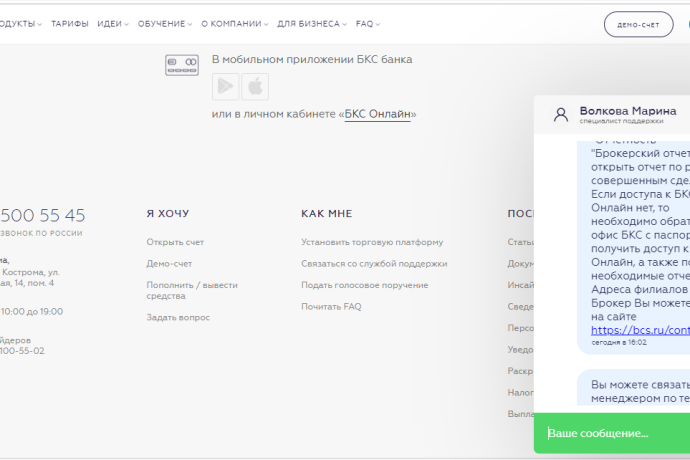Follow the bcs.ru link in chat

[640, 330]
